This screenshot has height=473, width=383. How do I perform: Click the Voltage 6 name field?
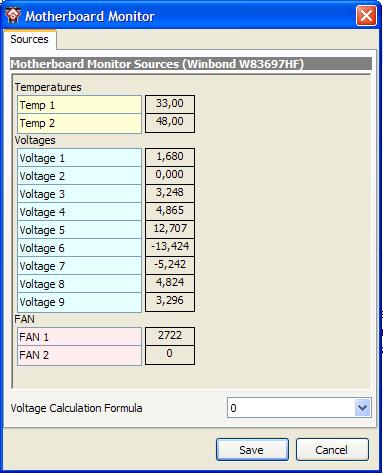pyautogui.click(x=79, y=248)
